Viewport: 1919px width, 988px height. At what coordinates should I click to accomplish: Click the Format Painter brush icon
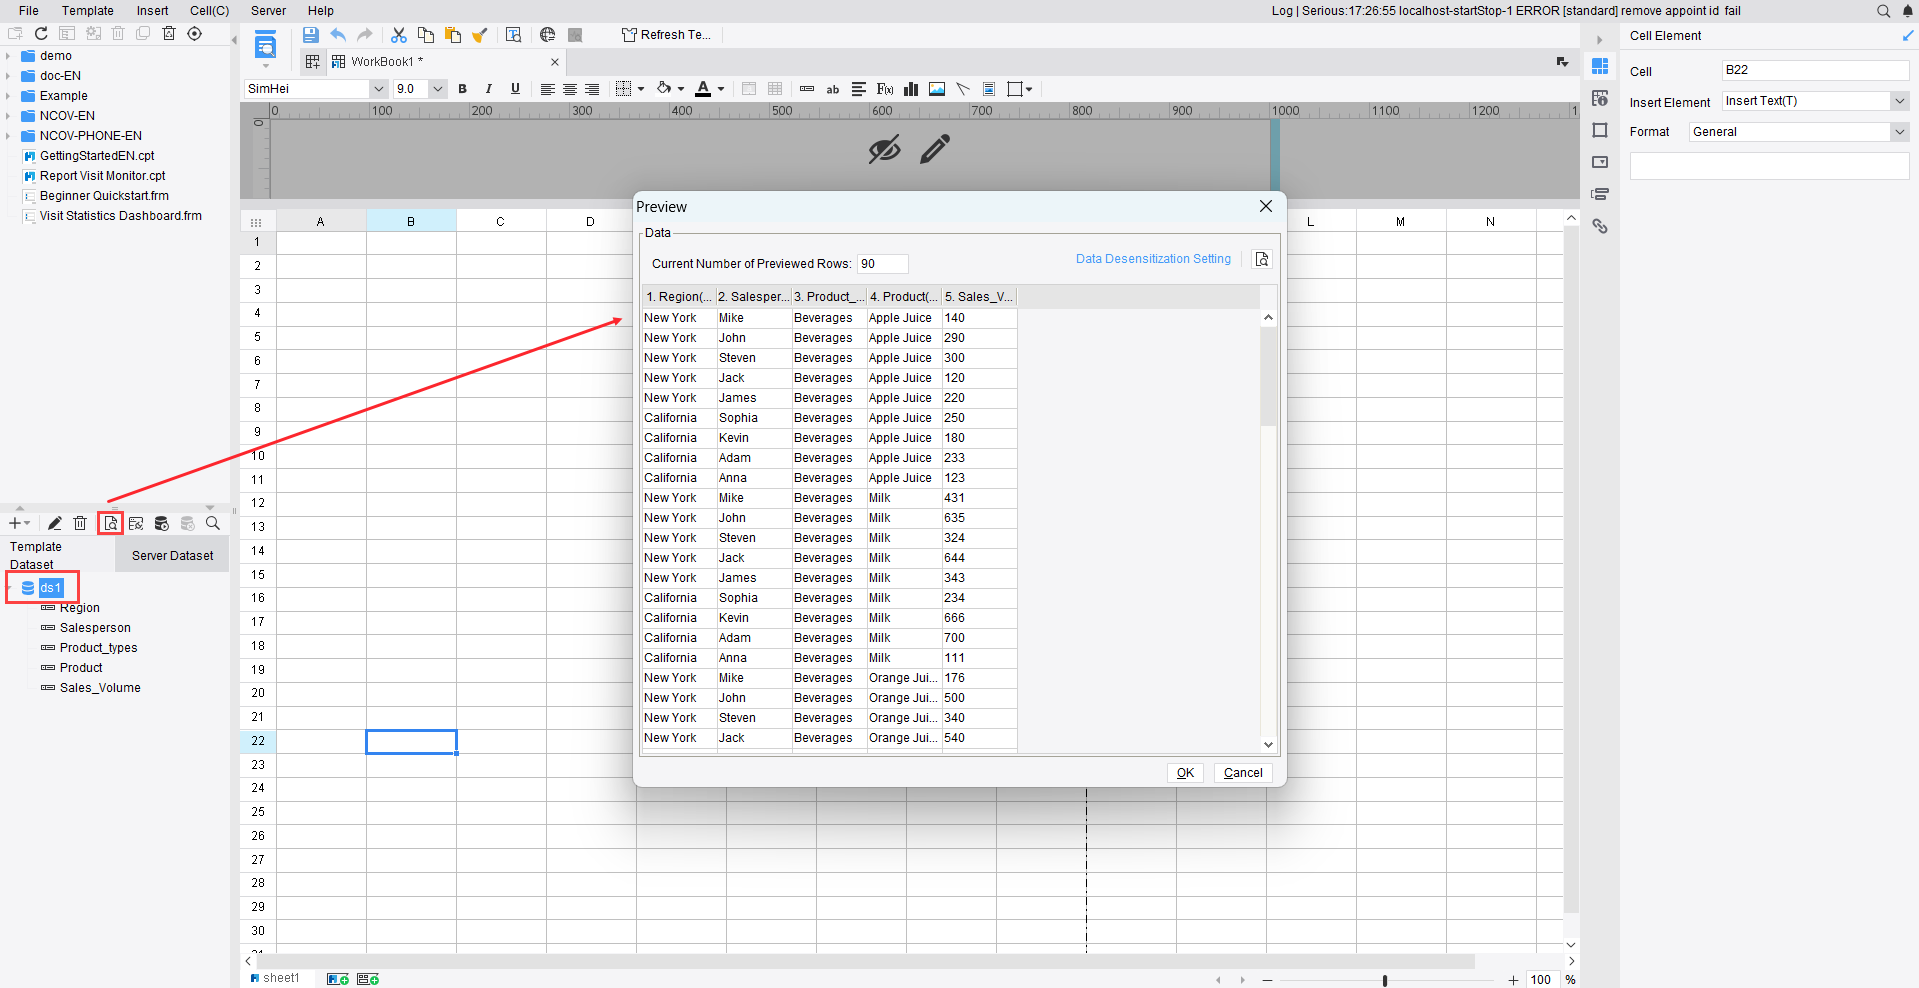point(480,35)
